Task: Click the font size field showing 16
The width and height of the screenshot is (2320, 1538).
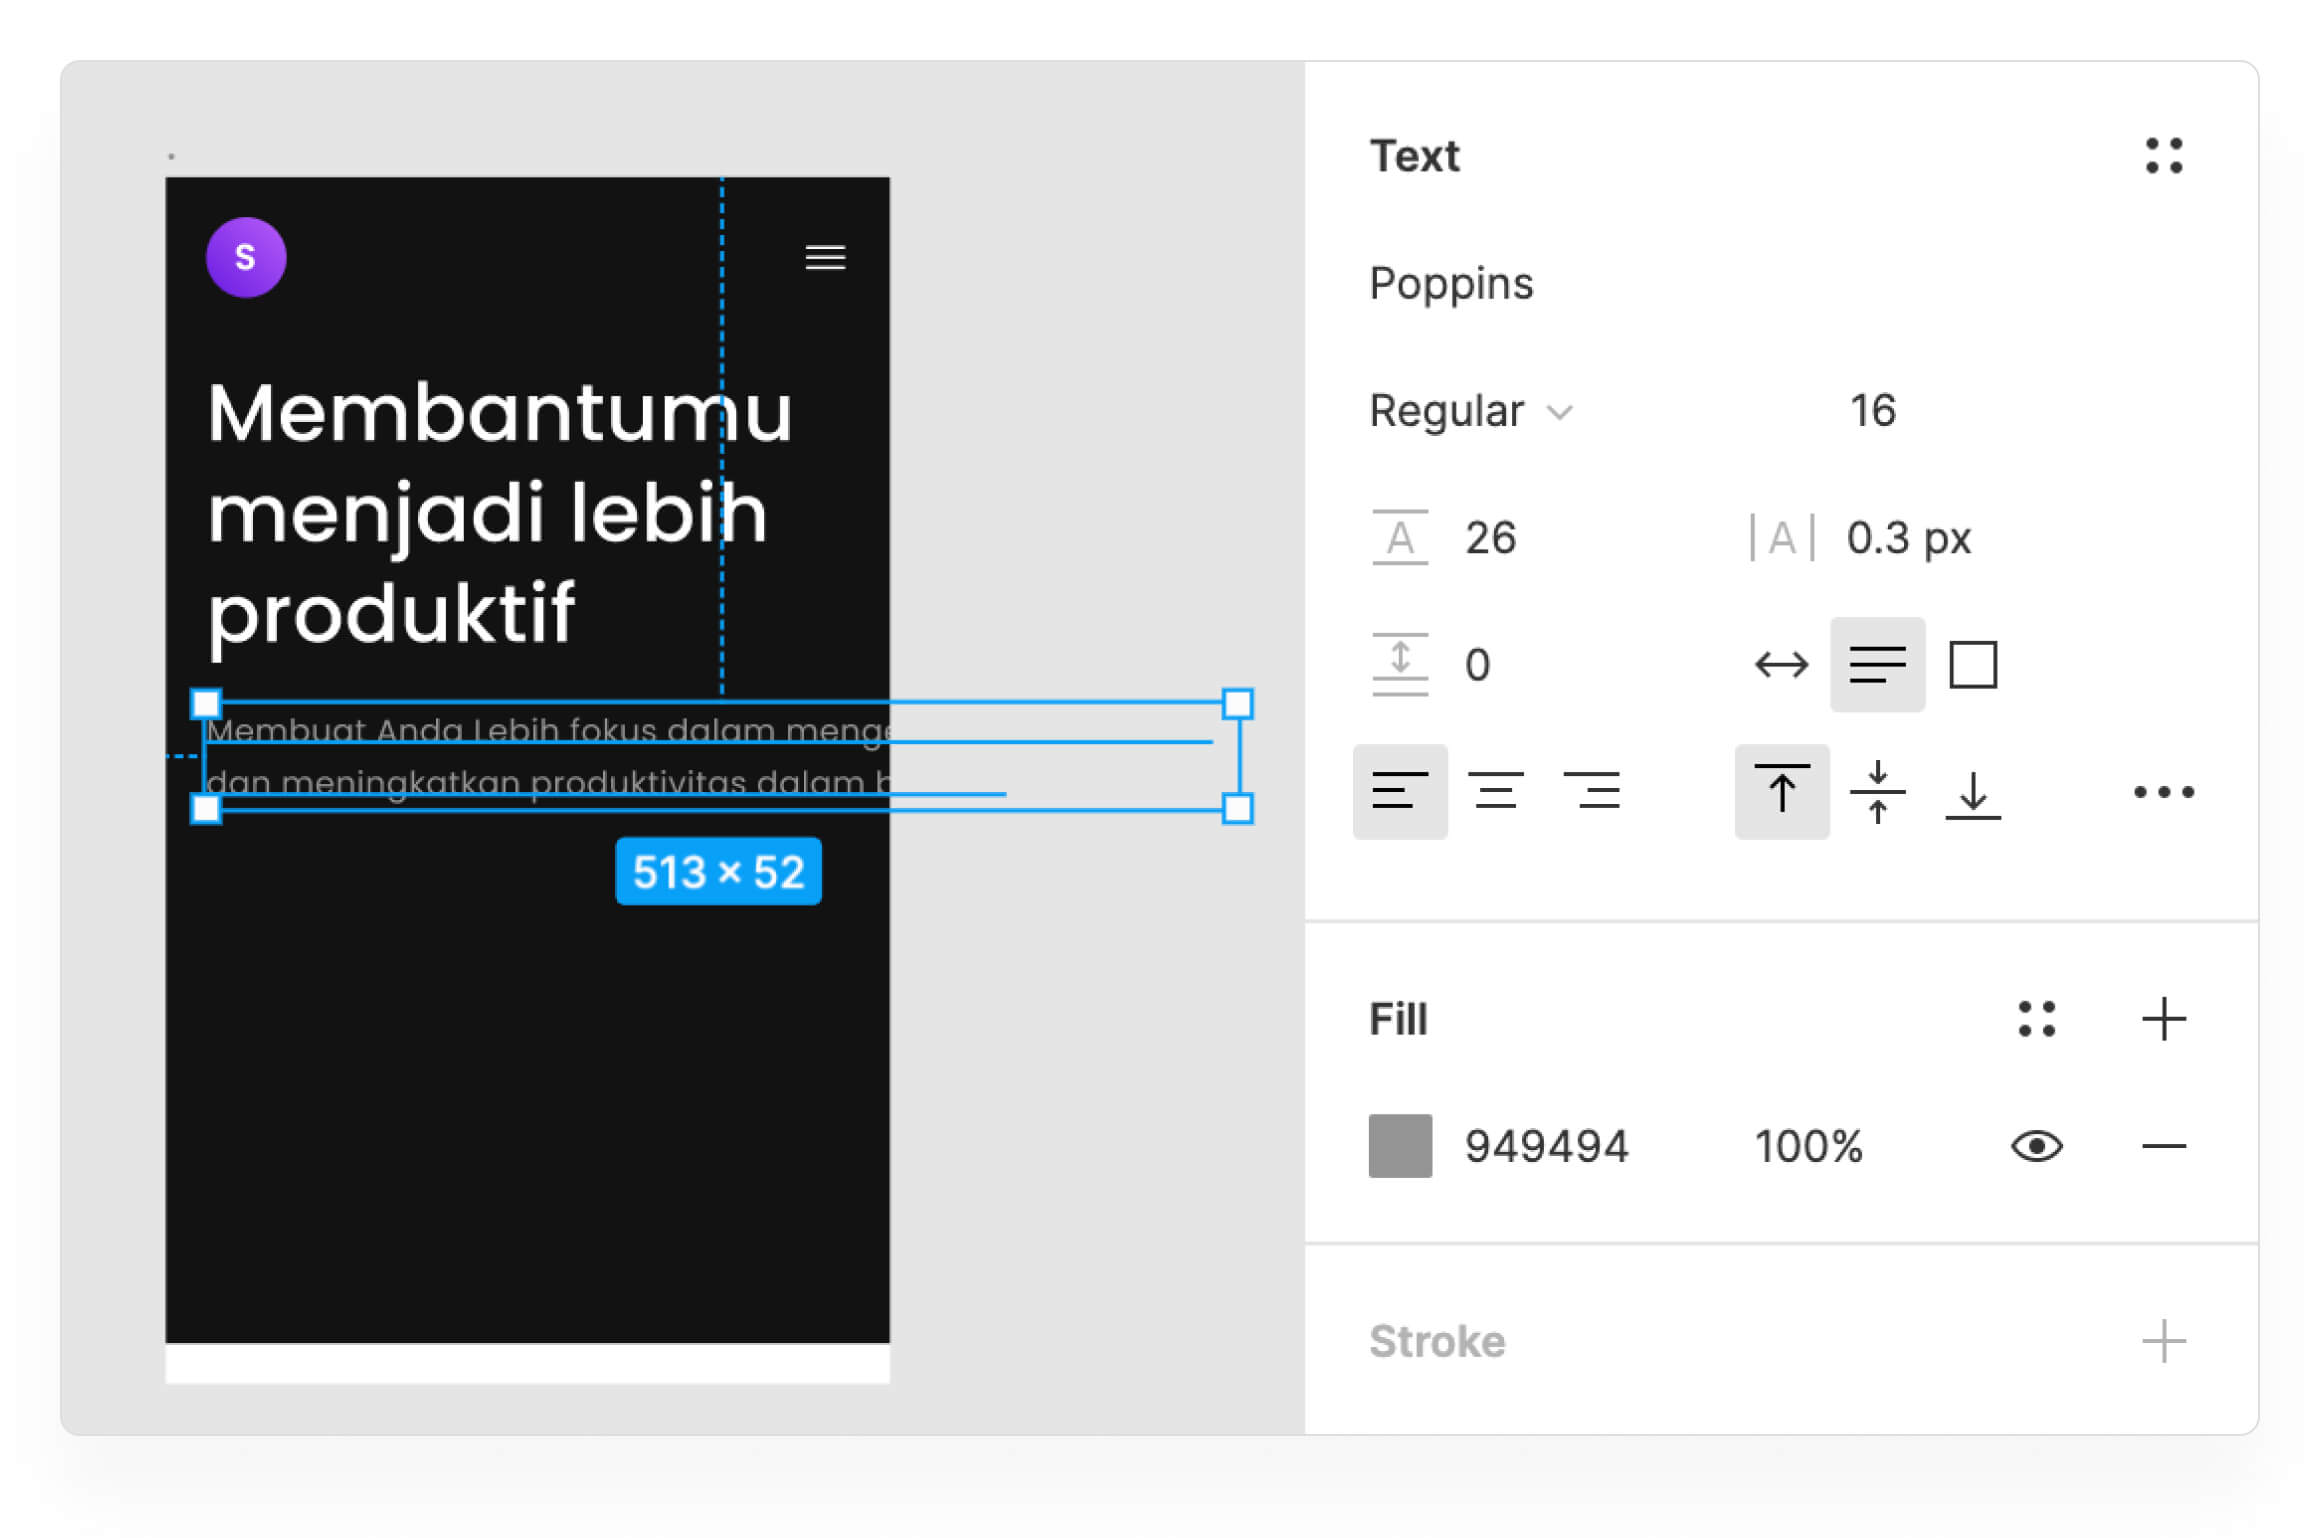Action: 1872,411
